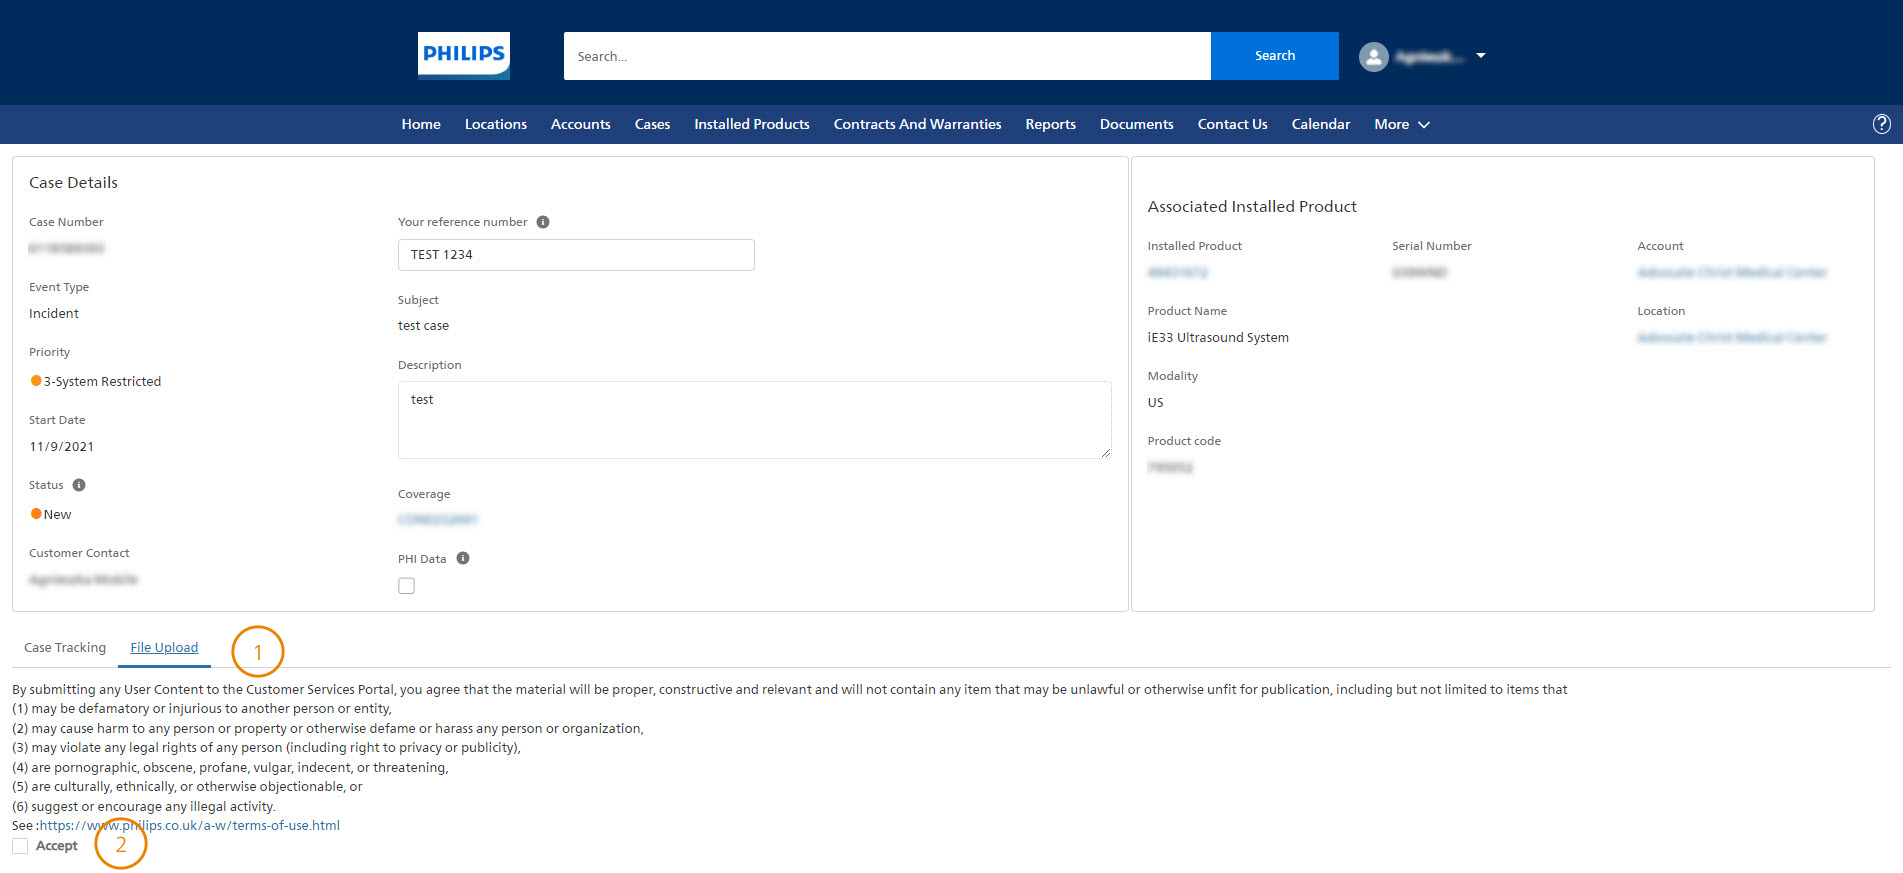1903x873 pixels.
Task: Go to Contracts And Warranties
Action: point(917,124)
